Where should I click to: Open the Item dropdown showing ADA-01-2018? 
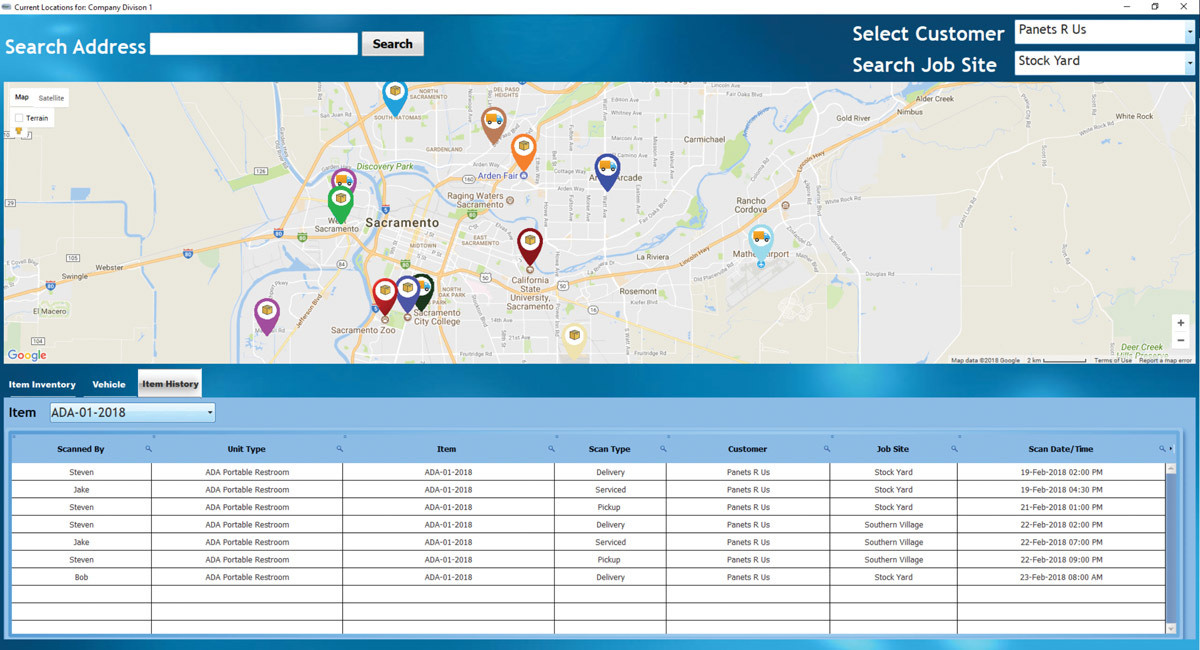coord(210,412)
